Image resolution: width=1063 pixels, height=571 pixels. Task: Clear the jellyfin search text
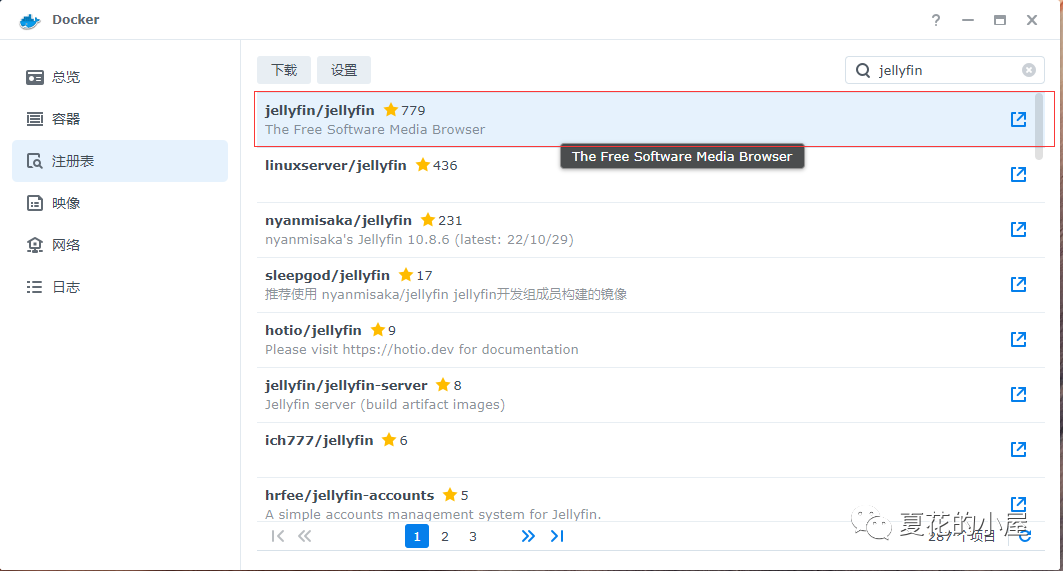[x=1028, y=70]
